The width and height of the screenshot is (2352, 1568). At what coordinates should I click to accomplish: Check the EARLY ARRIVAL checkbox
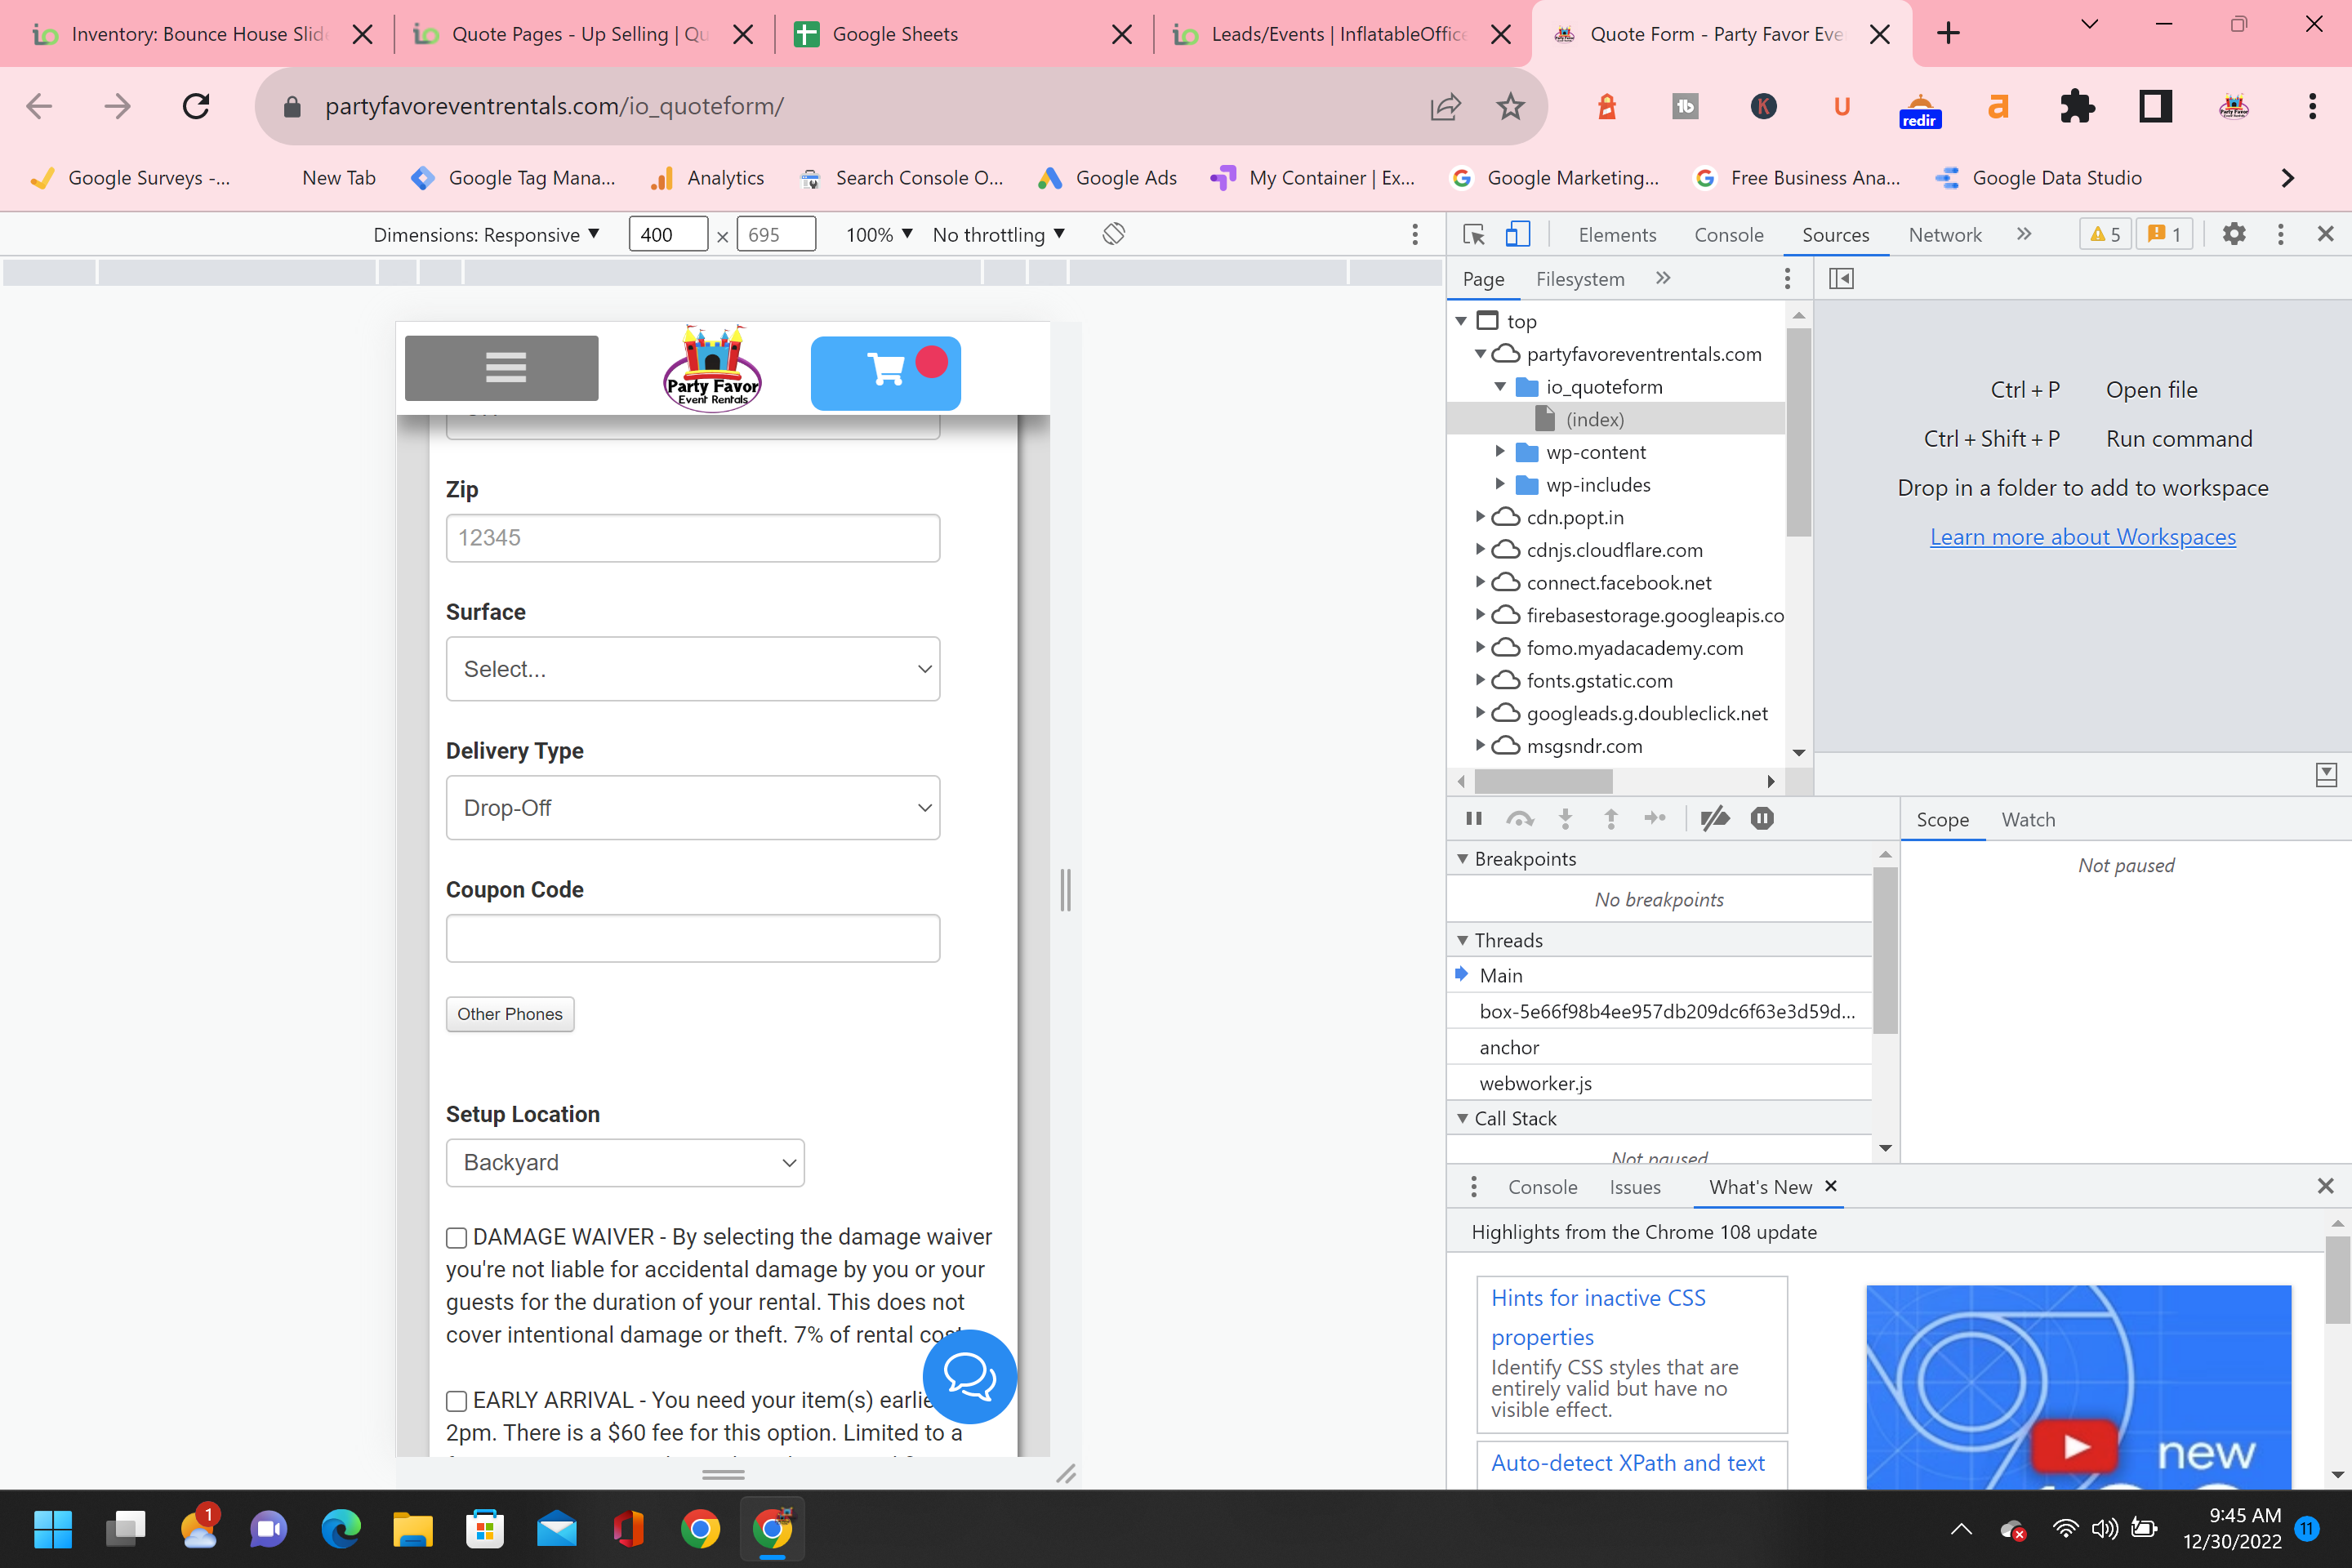pyautogui.click(x=457, y=1401)
